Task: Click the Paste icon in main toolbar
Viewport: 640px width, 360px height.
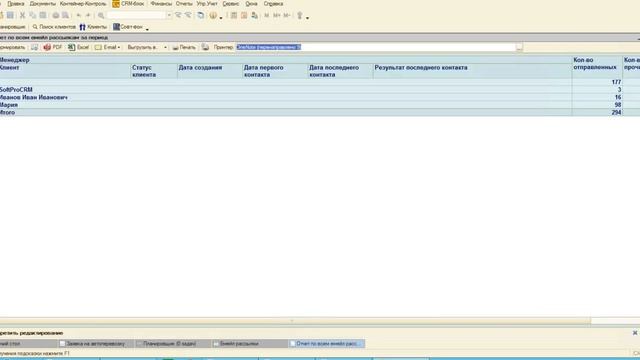Action: pos(43,16)
